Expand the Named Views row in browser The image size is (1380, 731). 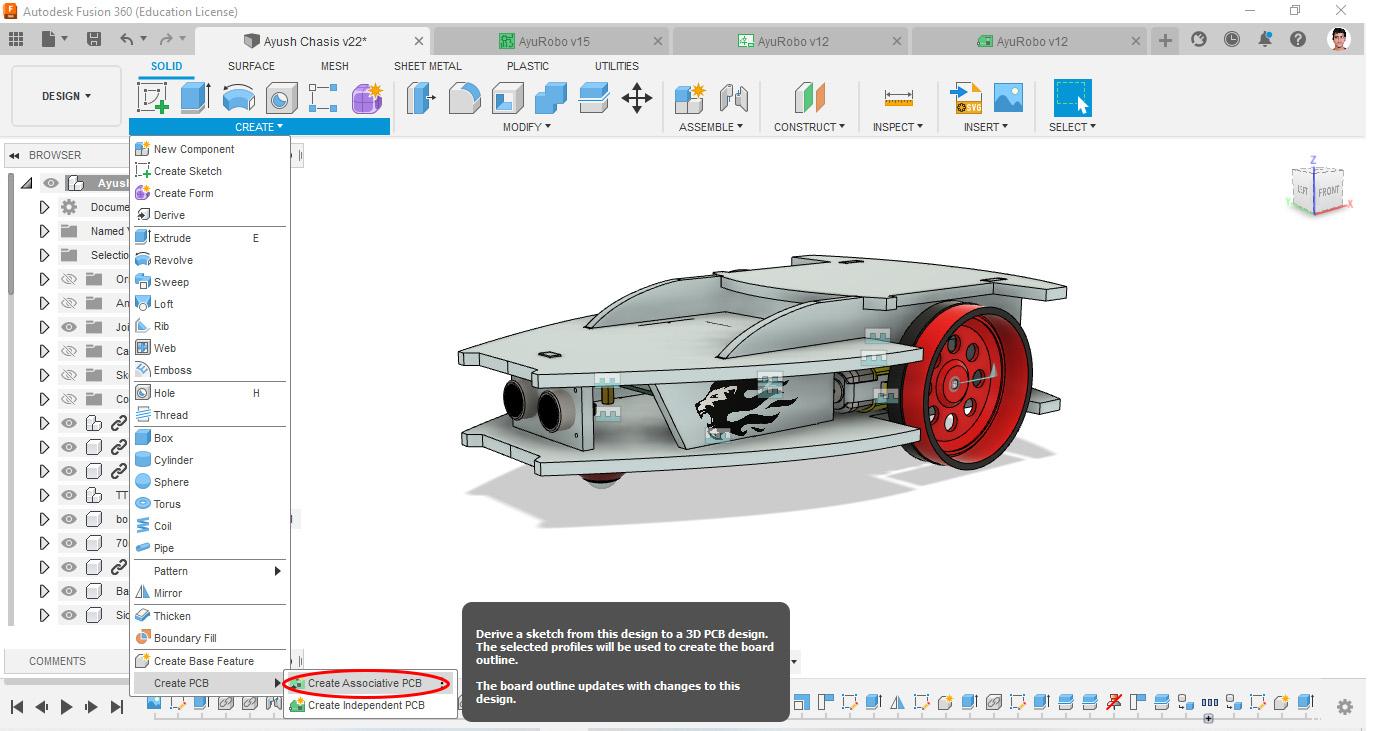[x=44, y=231]
